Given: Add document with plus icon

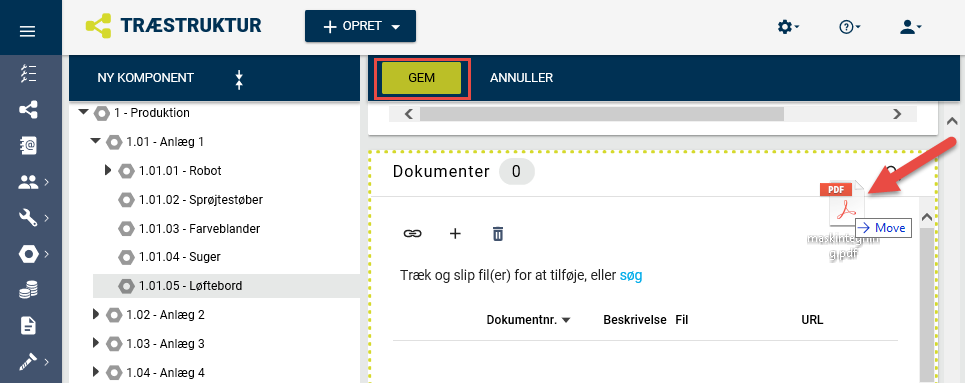Looking at the screenshot, I should (455, 233).
